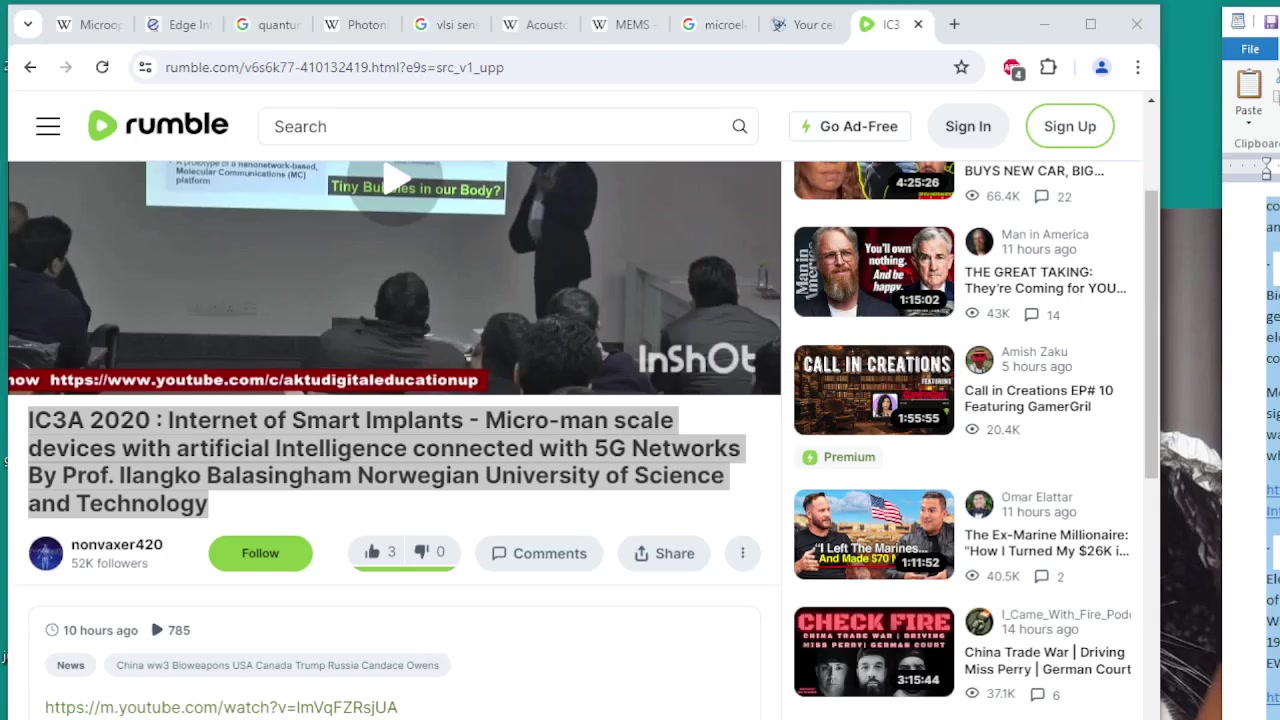Open China Trade War video thumbnail
1280x720 pixels.
(x=874, y=651)
